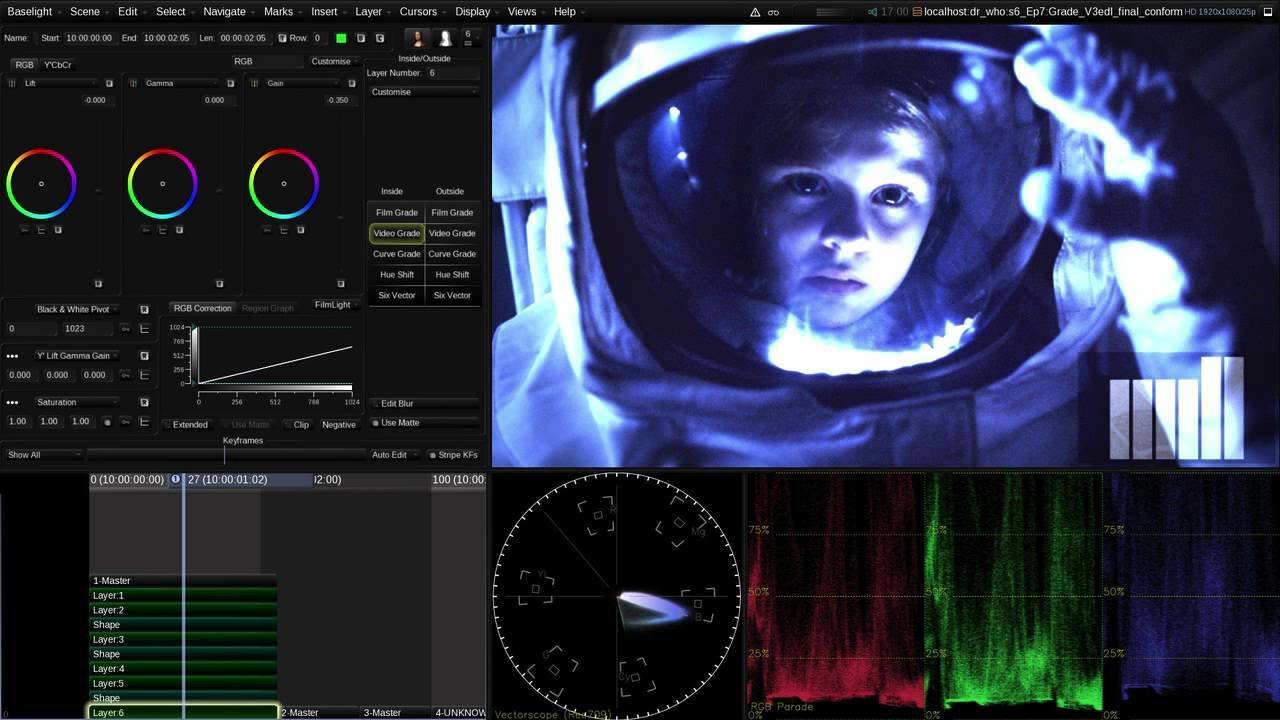Open the Customise dropdown under Layer Number
This screenshot has height=720, width=1280.
click(424, 92)
